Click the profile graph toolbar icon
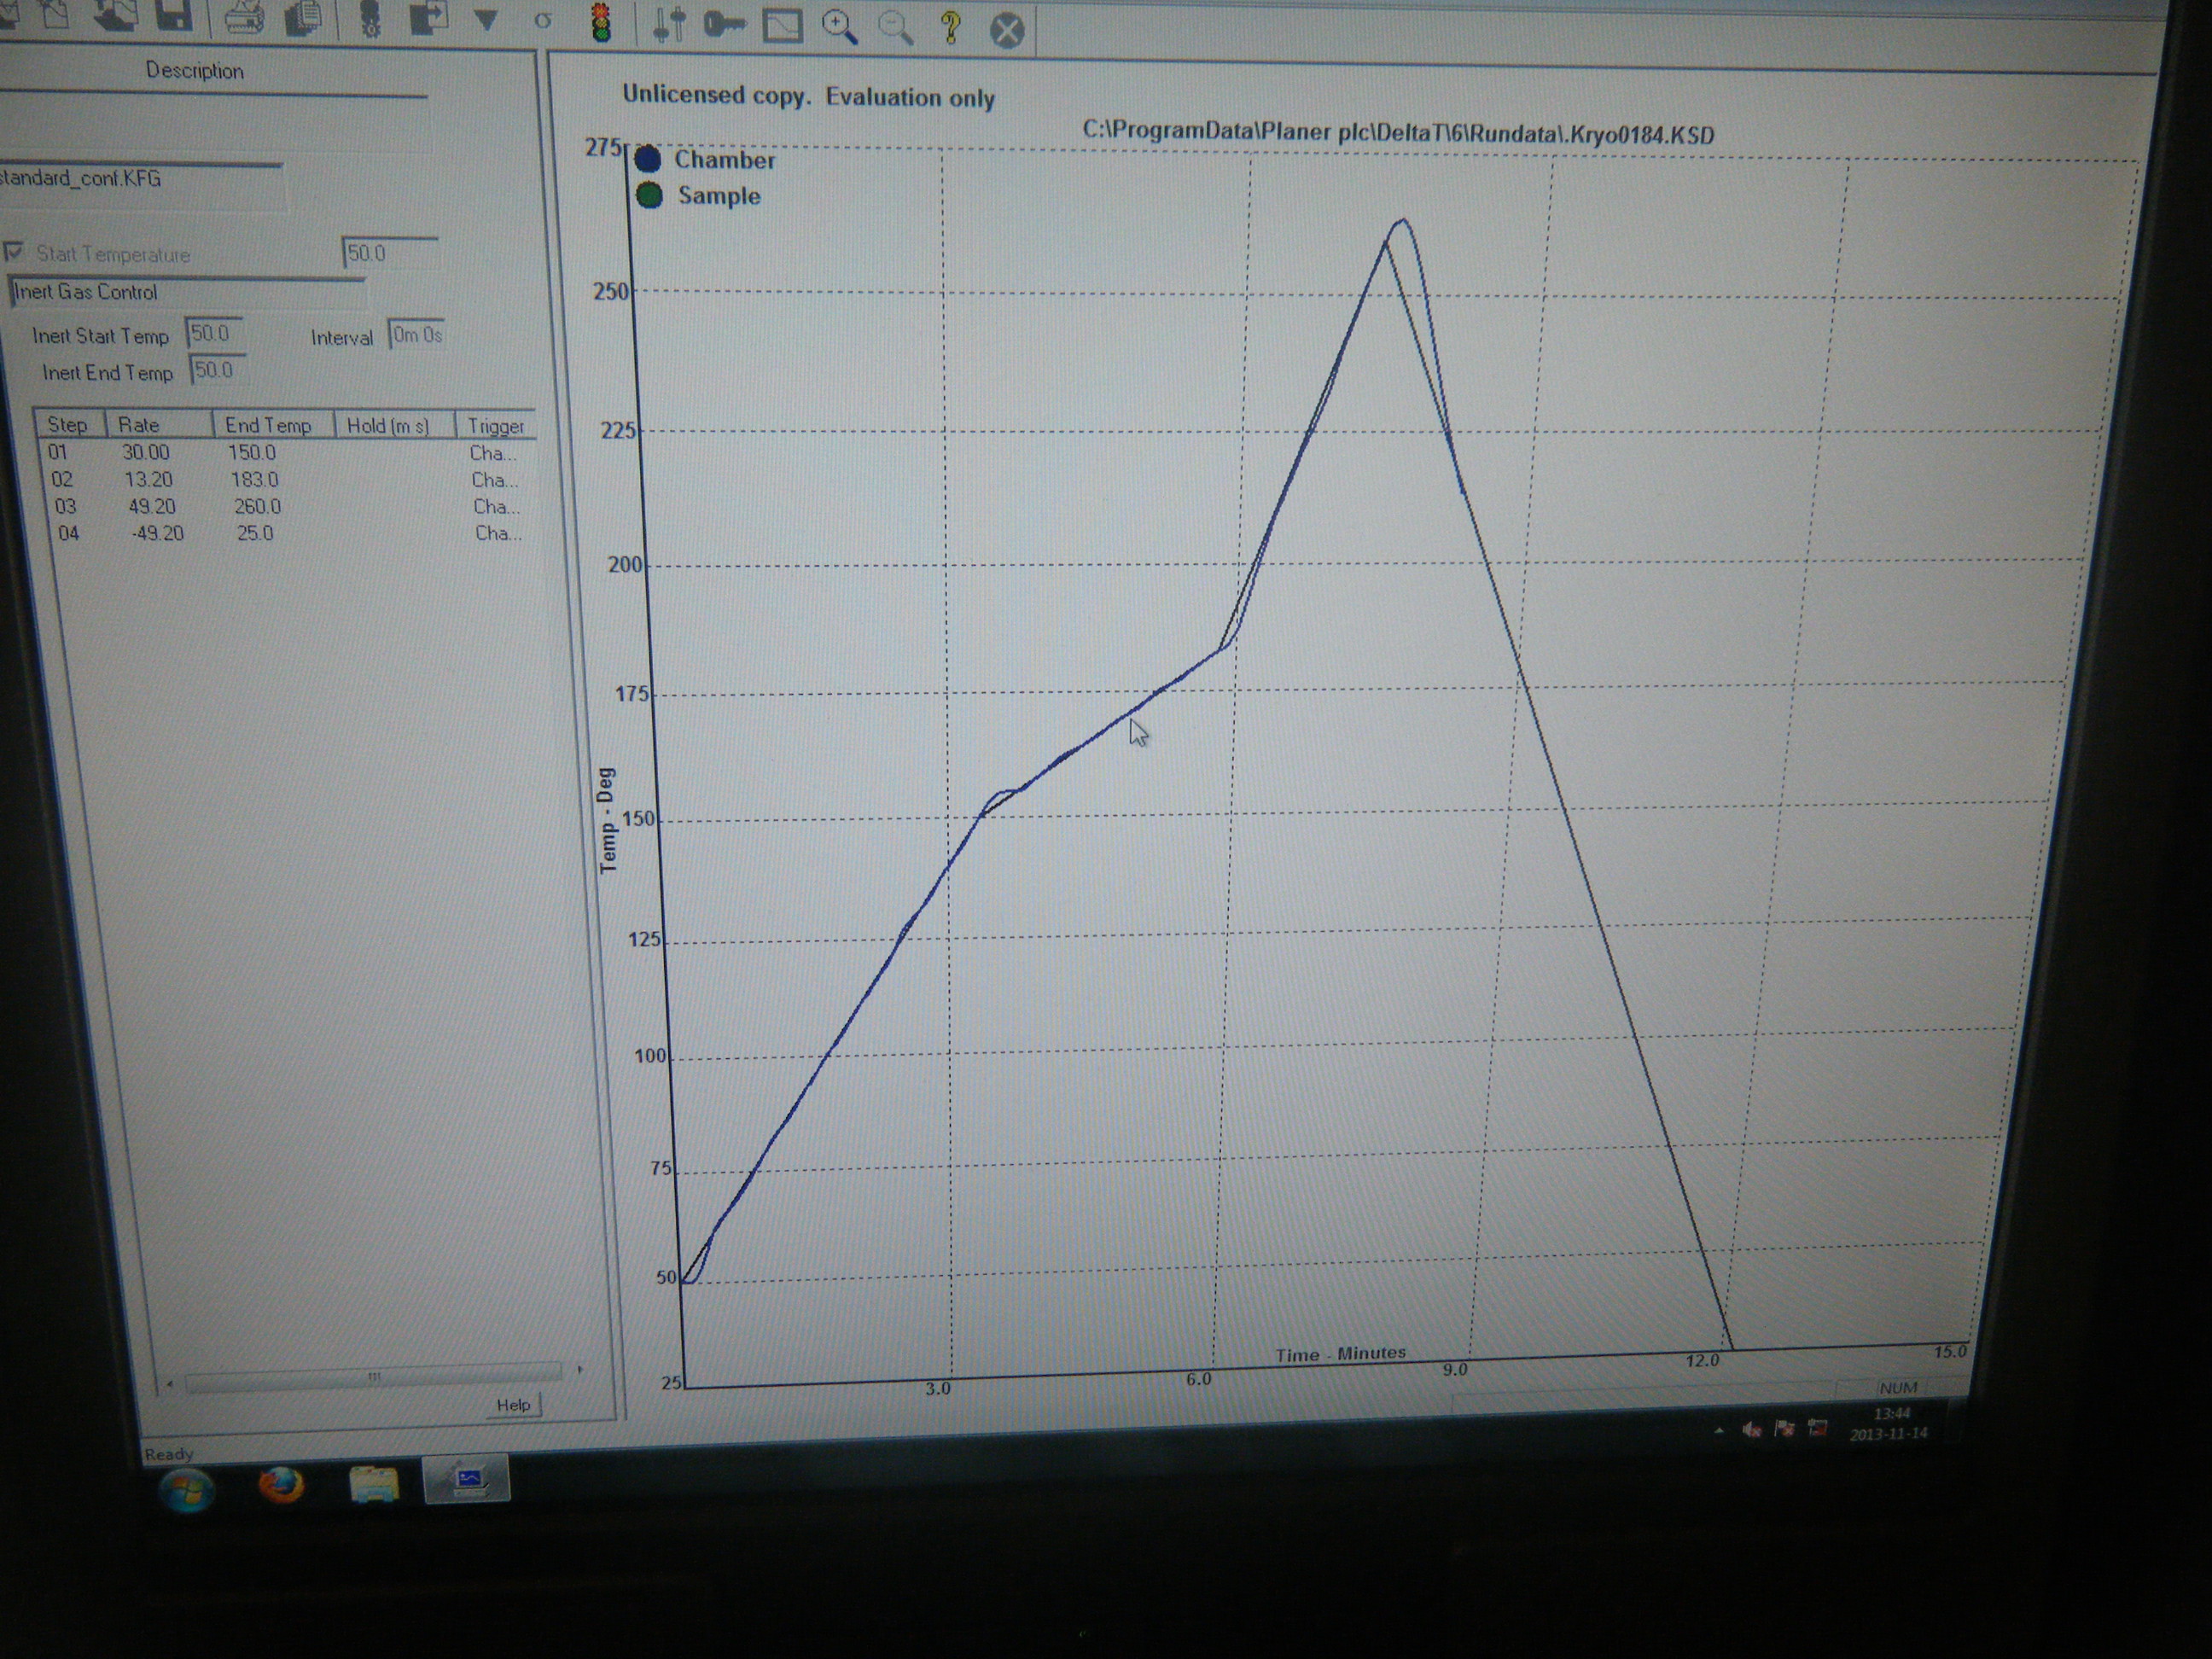This screenshot has width=2212, height=1659. [x=783, y=26]
